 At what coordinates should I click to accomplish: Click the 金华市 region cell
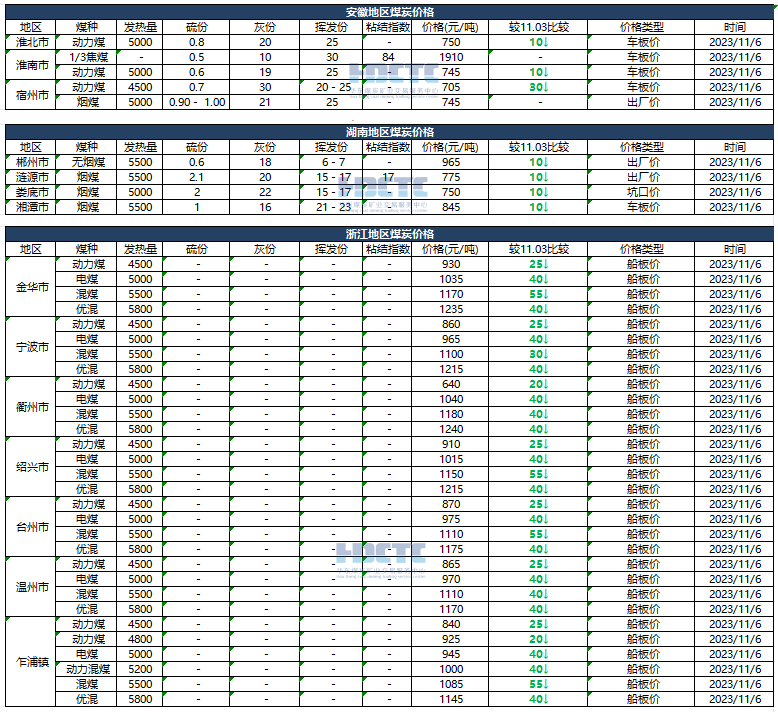[31, 287]
